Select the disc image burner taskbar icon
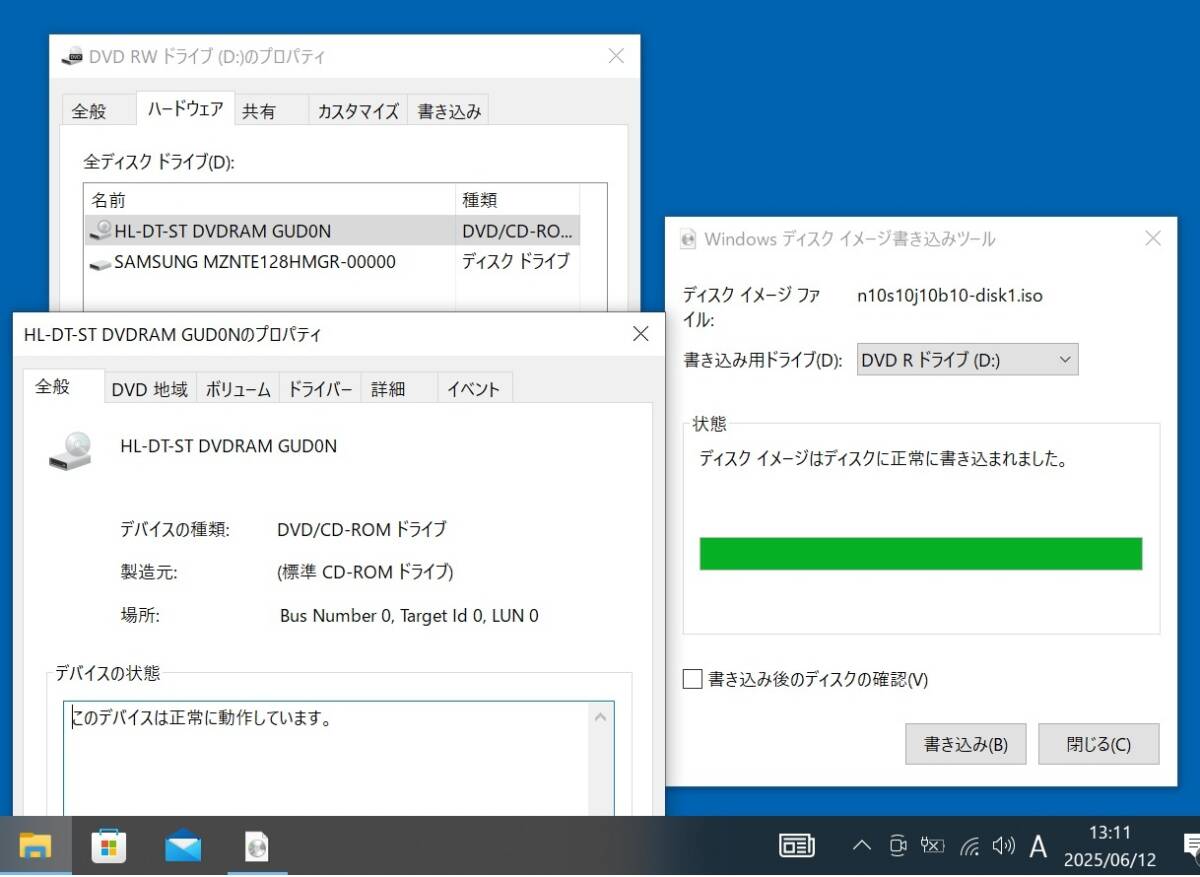Viewport: 1200px width, 877px height. click(257, 847)
